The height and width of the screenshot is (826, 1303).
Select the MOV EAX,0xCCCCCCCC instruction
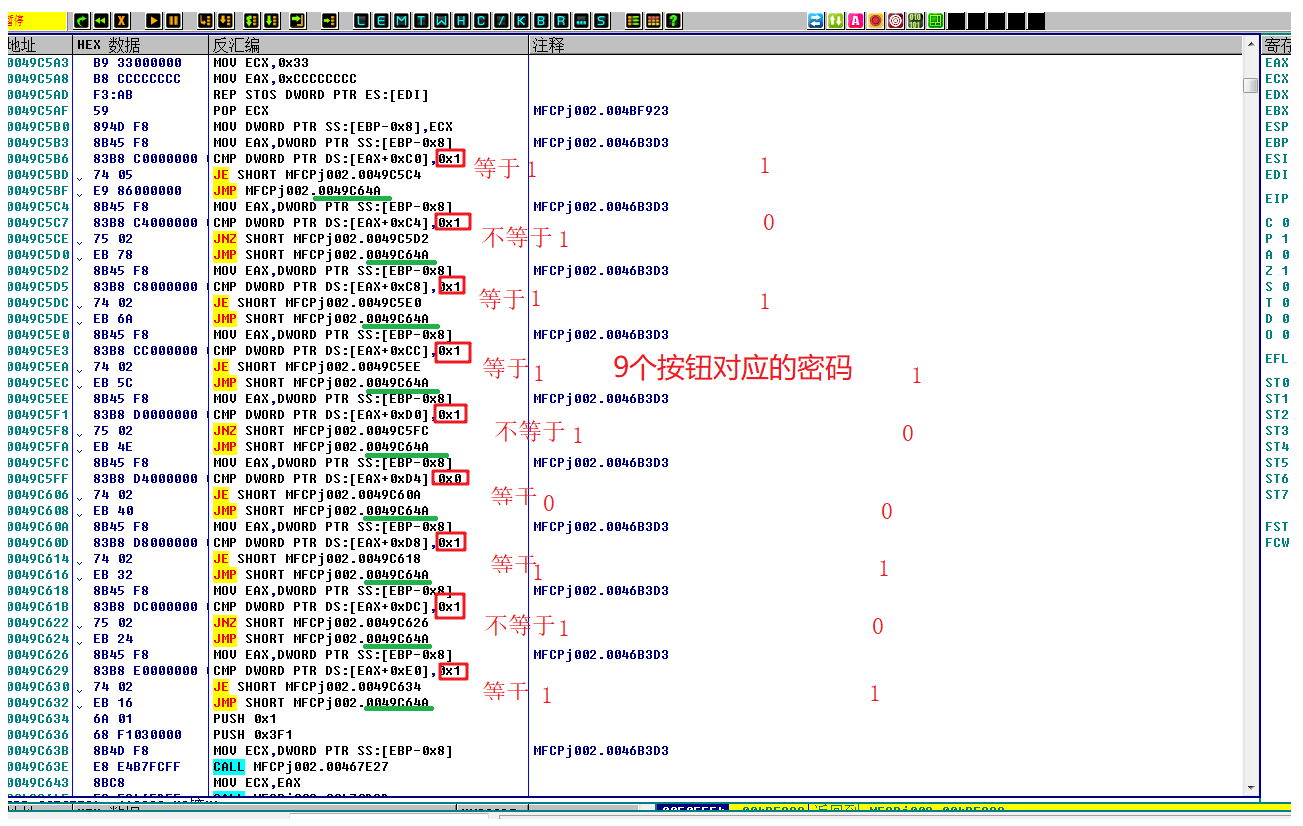click(x=285, y=78)
